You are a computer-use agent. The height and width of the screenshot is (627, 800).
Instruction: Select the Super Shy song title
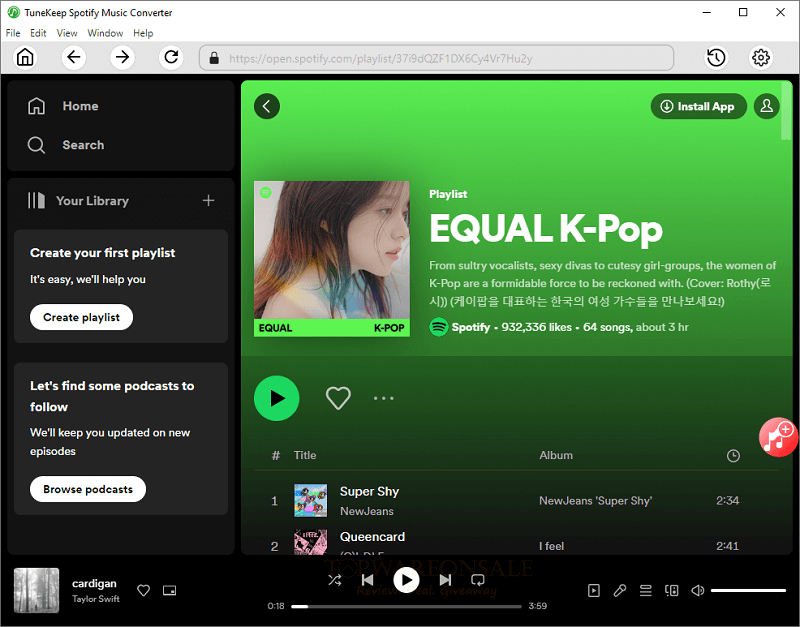tap(369, 491)
